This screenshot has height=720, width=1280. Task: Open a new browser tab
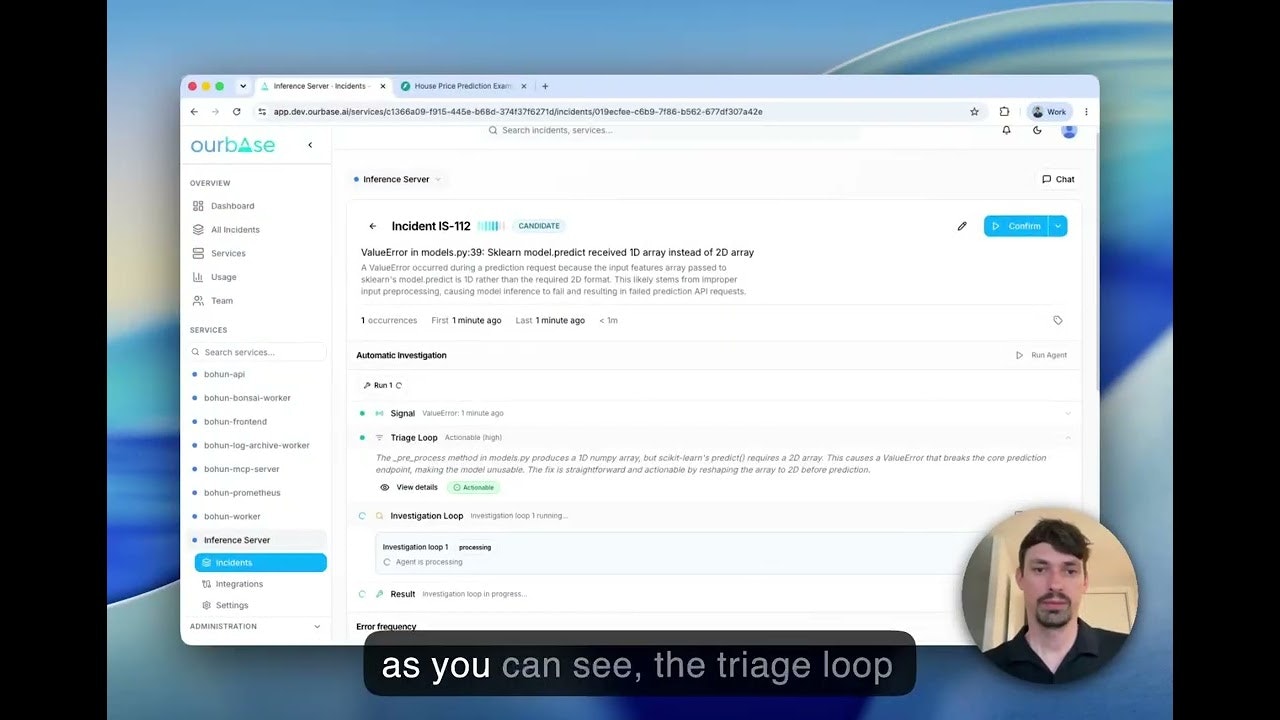545,86
